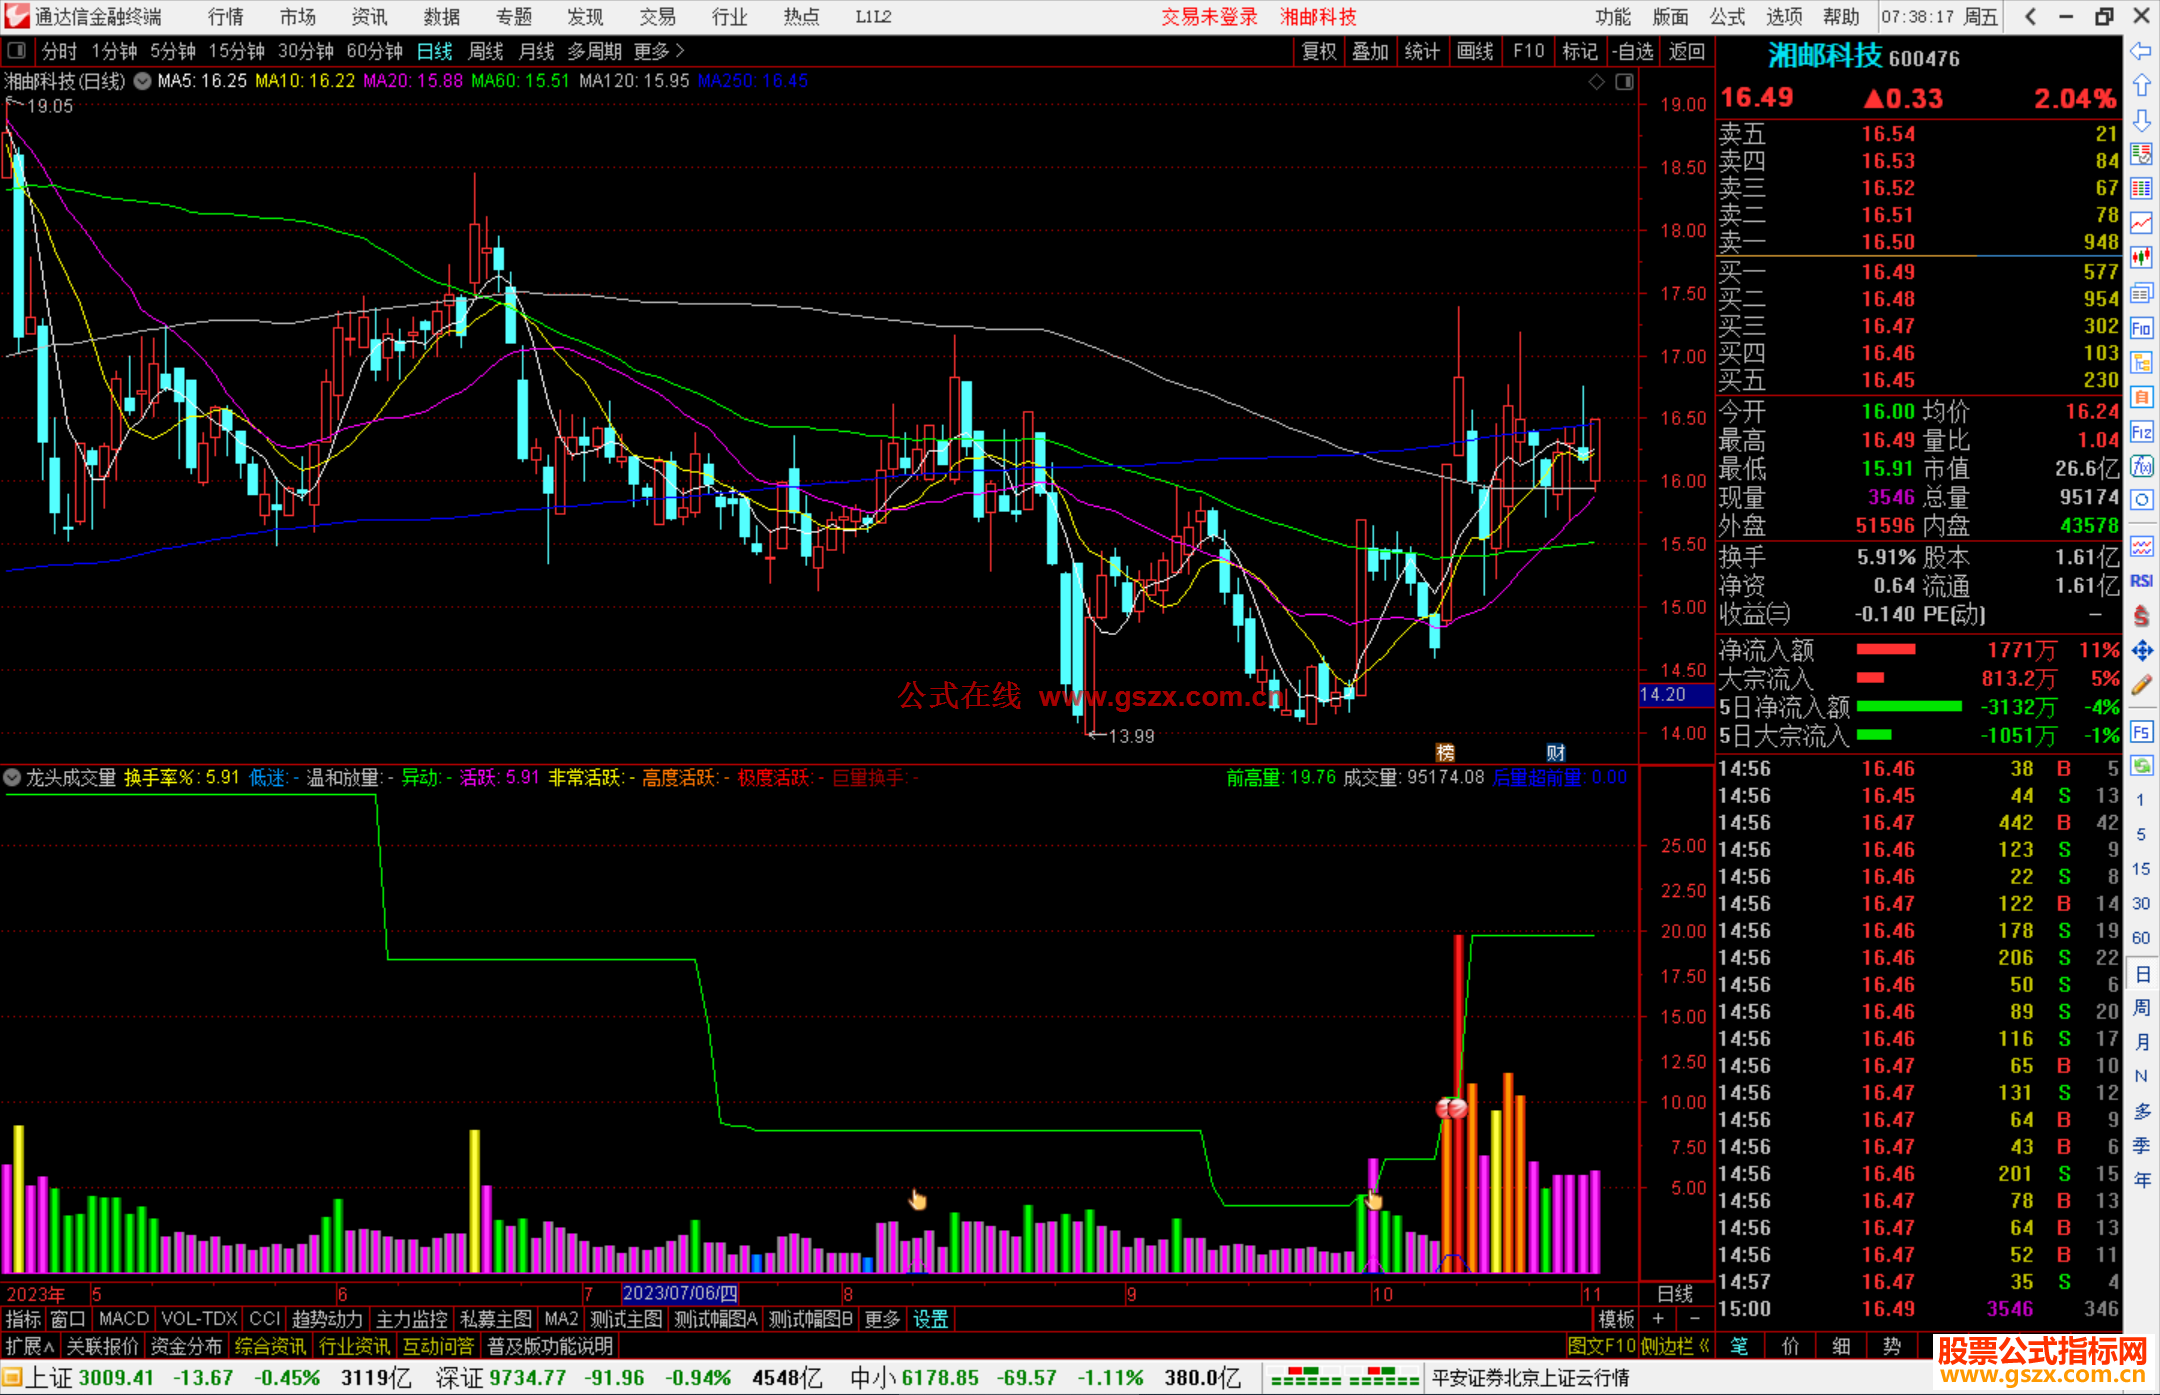This screenshot has height=1395, width=2160.
Task: Click the 2023/07/06 date marker on timeline
Action: point(680,1293)
